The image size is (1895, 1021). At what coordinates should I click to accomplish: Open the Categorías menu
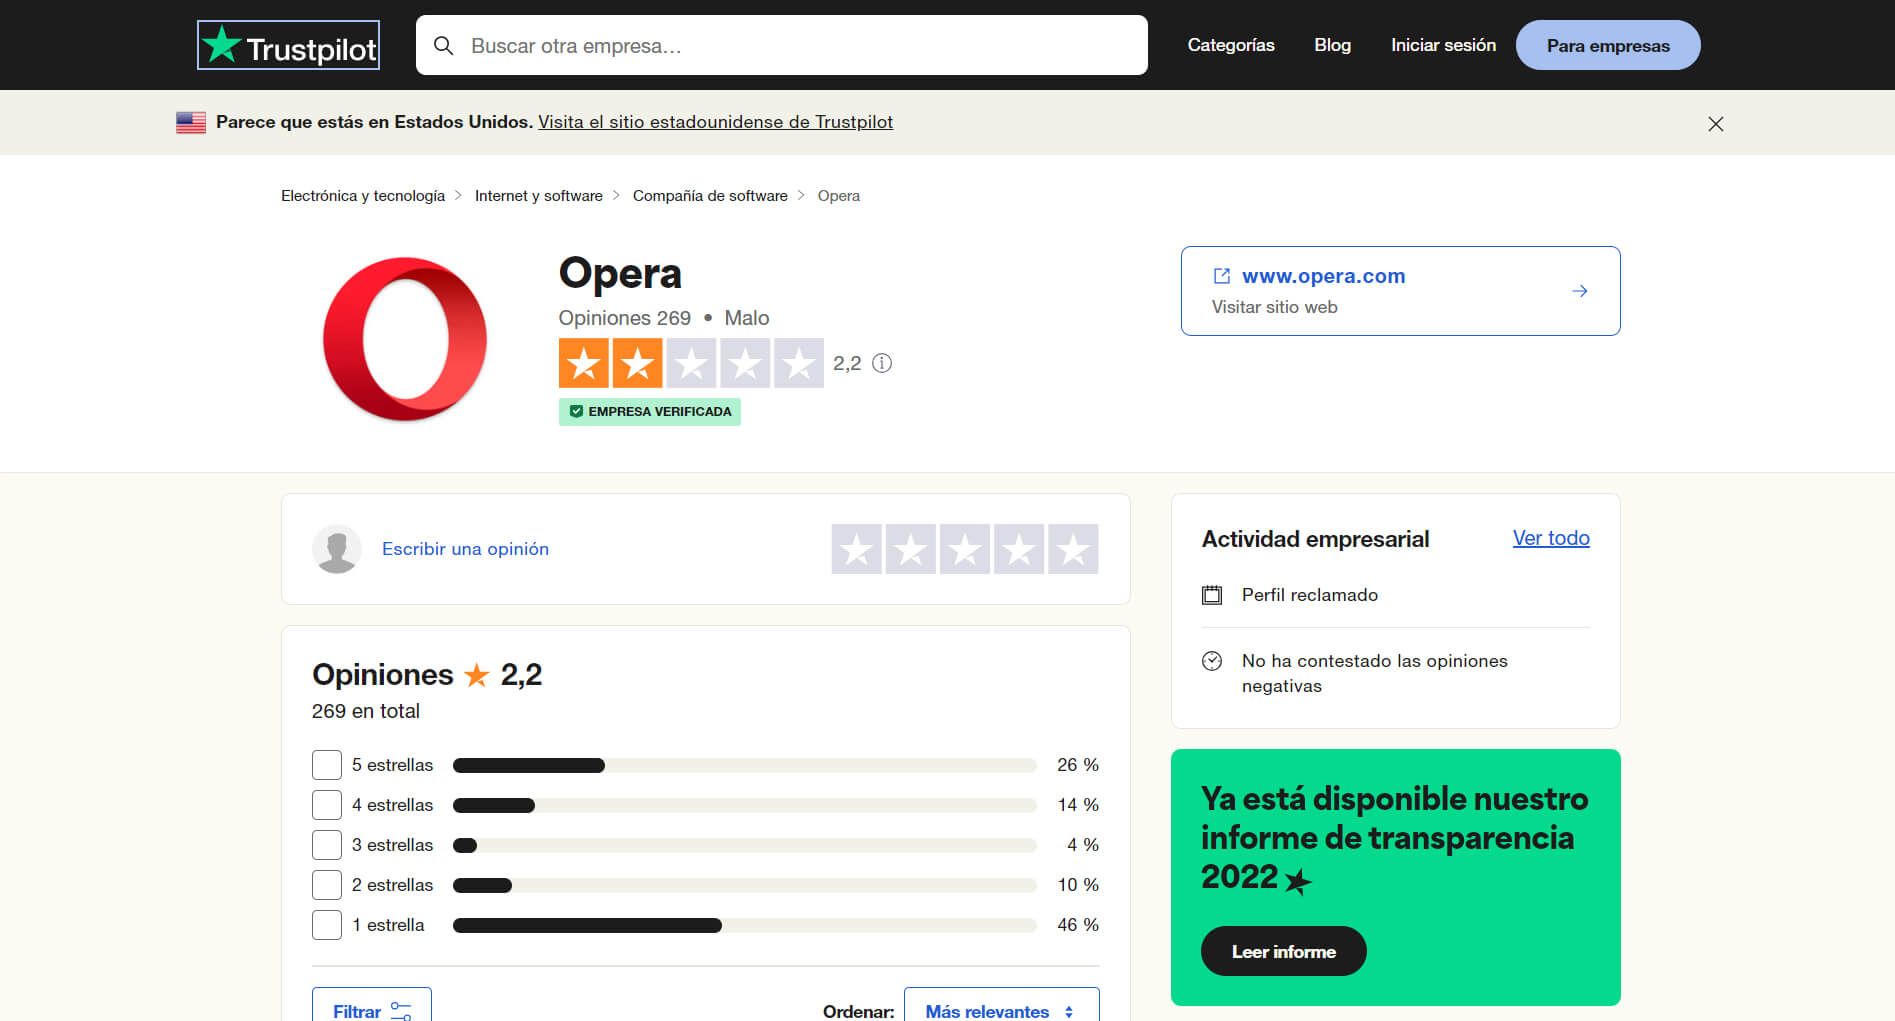click(x=1231, y=45)
